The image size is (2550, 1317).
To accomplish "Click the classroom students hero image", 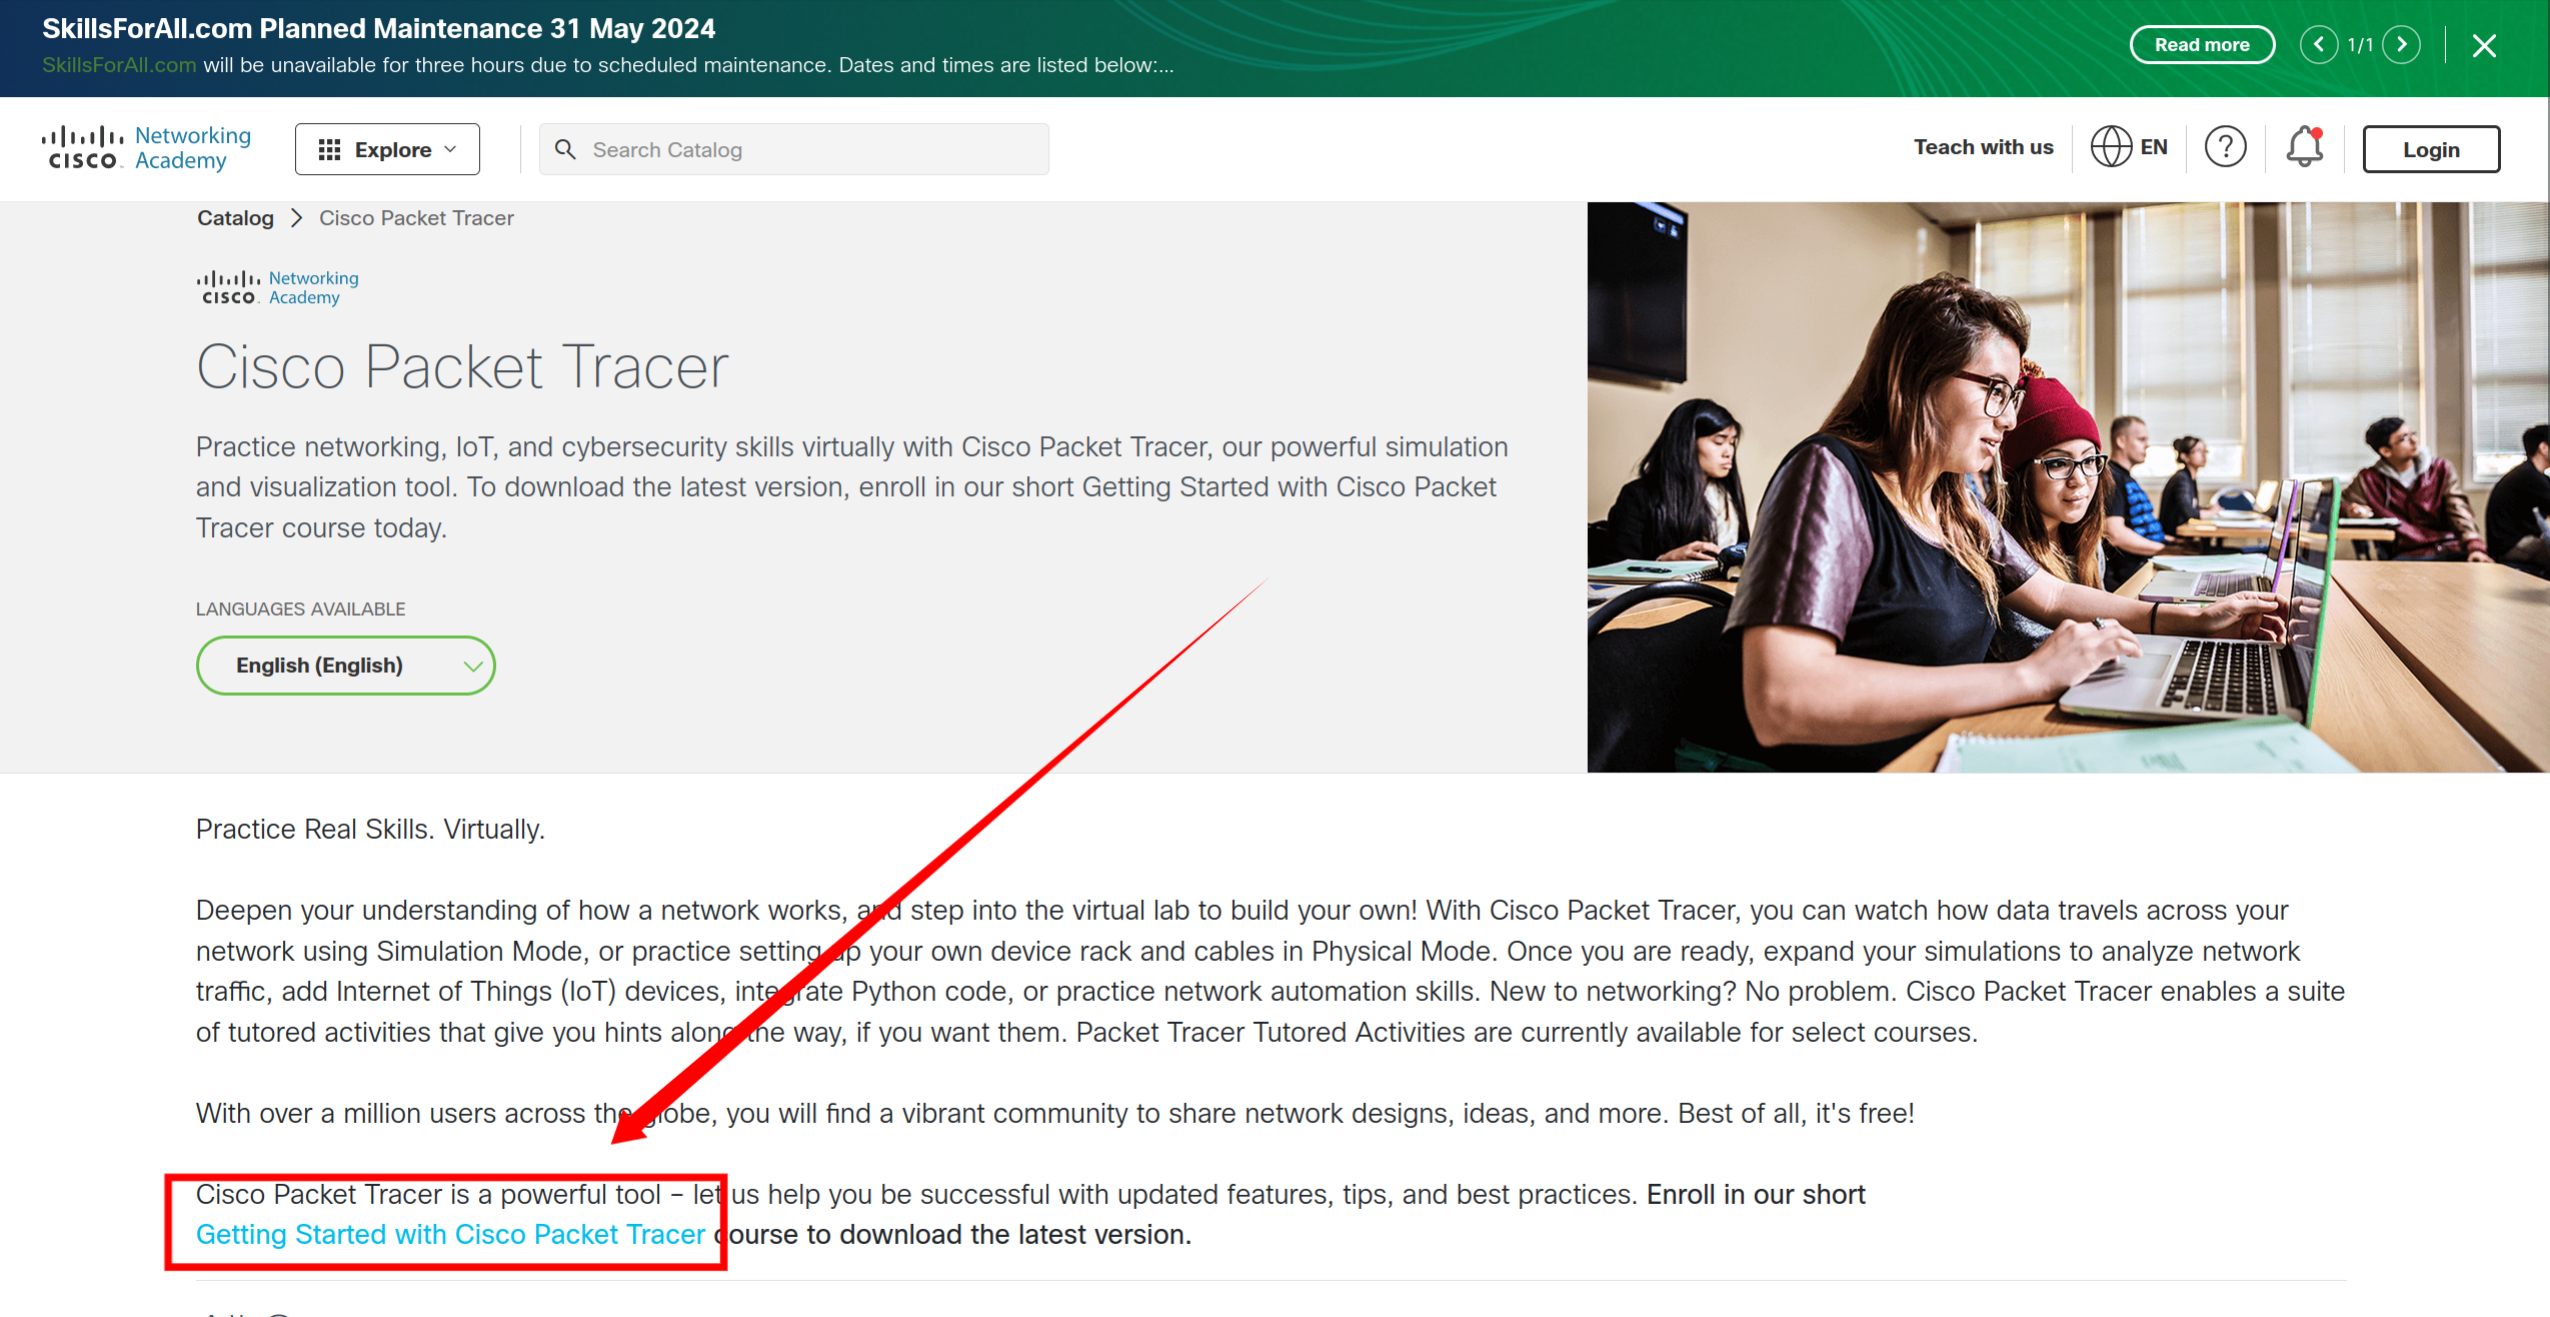I will click(x=2066, y=487).
